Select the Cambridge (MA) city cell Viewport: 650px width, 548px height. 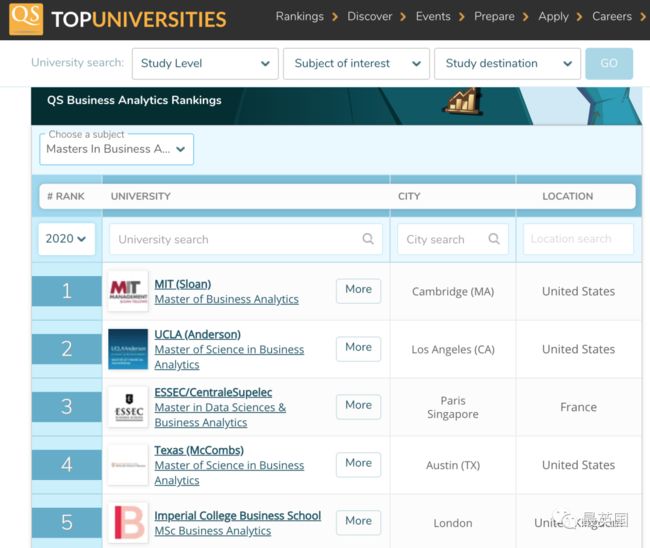[453, 292]
